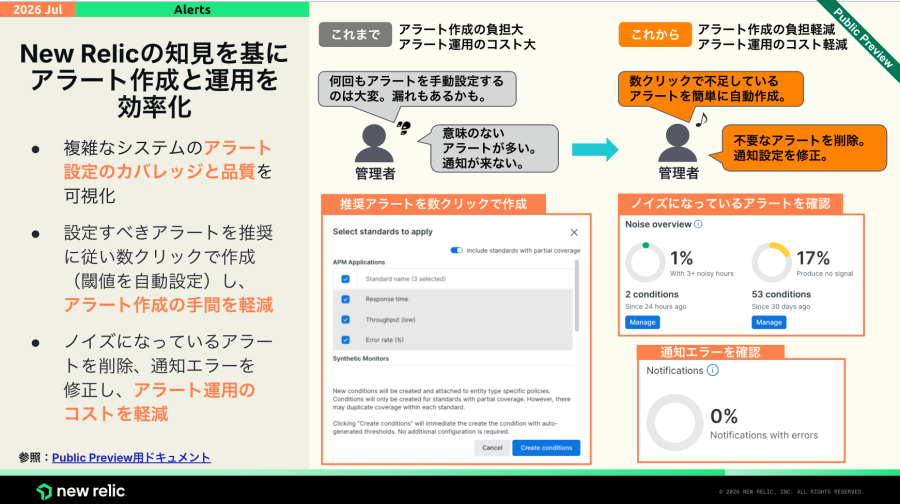Toggle Include standards with partial coverage switch

(x=456, y=250)
